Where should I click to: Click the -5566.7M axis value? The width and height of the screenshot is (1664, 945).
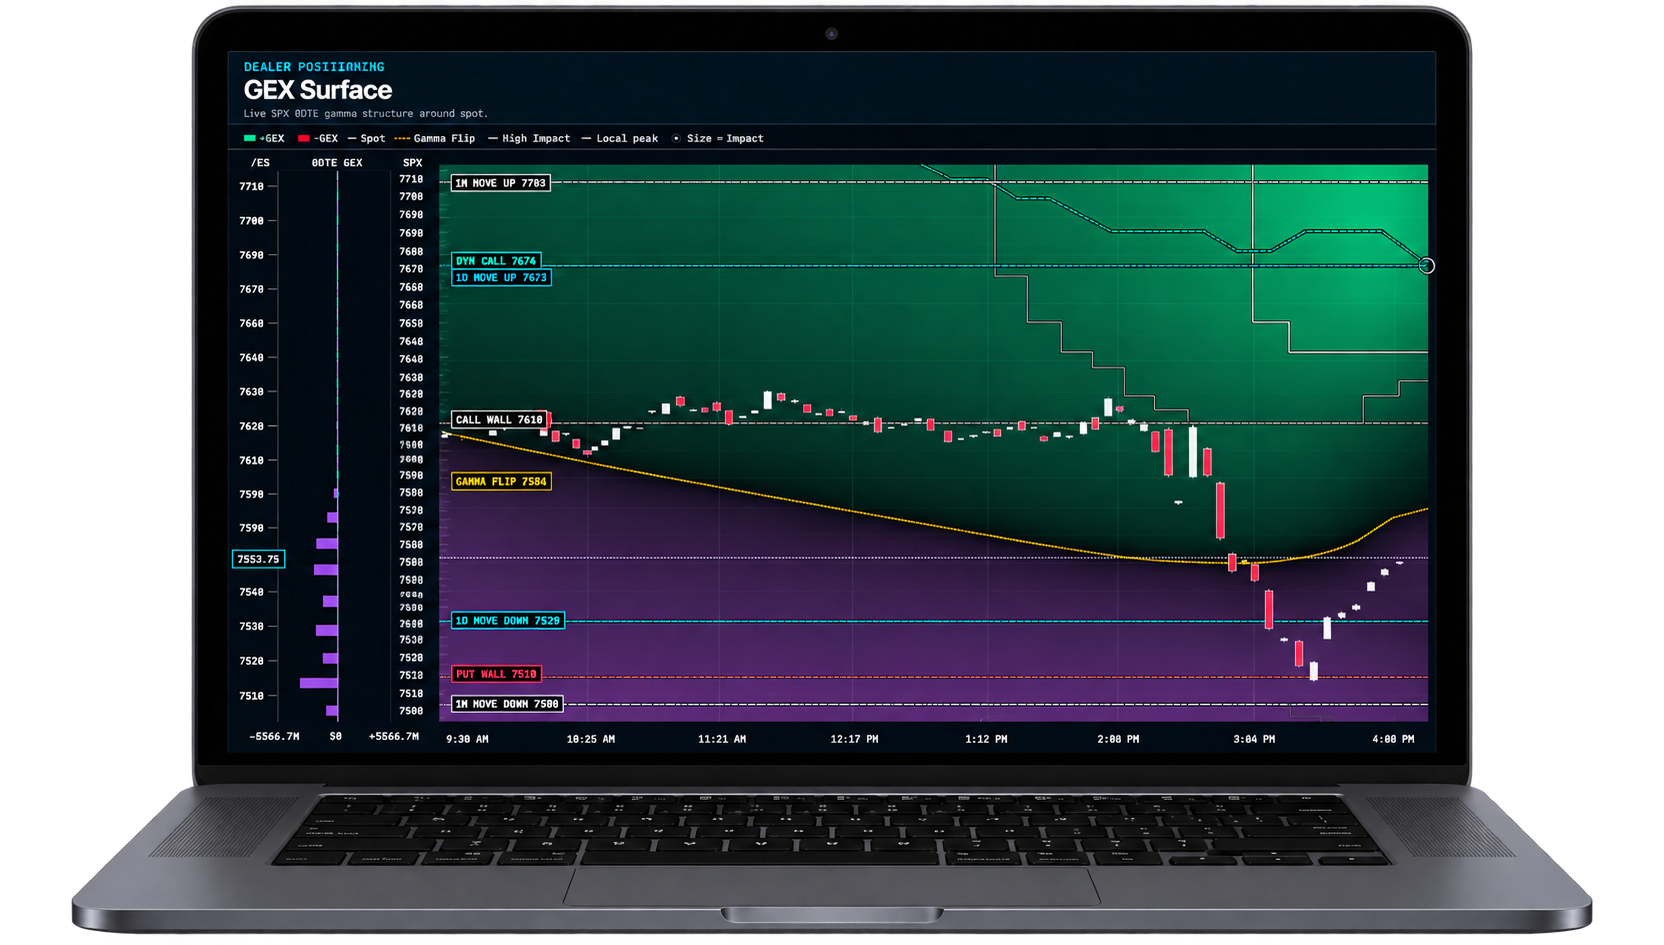click(x=274, y=736)
